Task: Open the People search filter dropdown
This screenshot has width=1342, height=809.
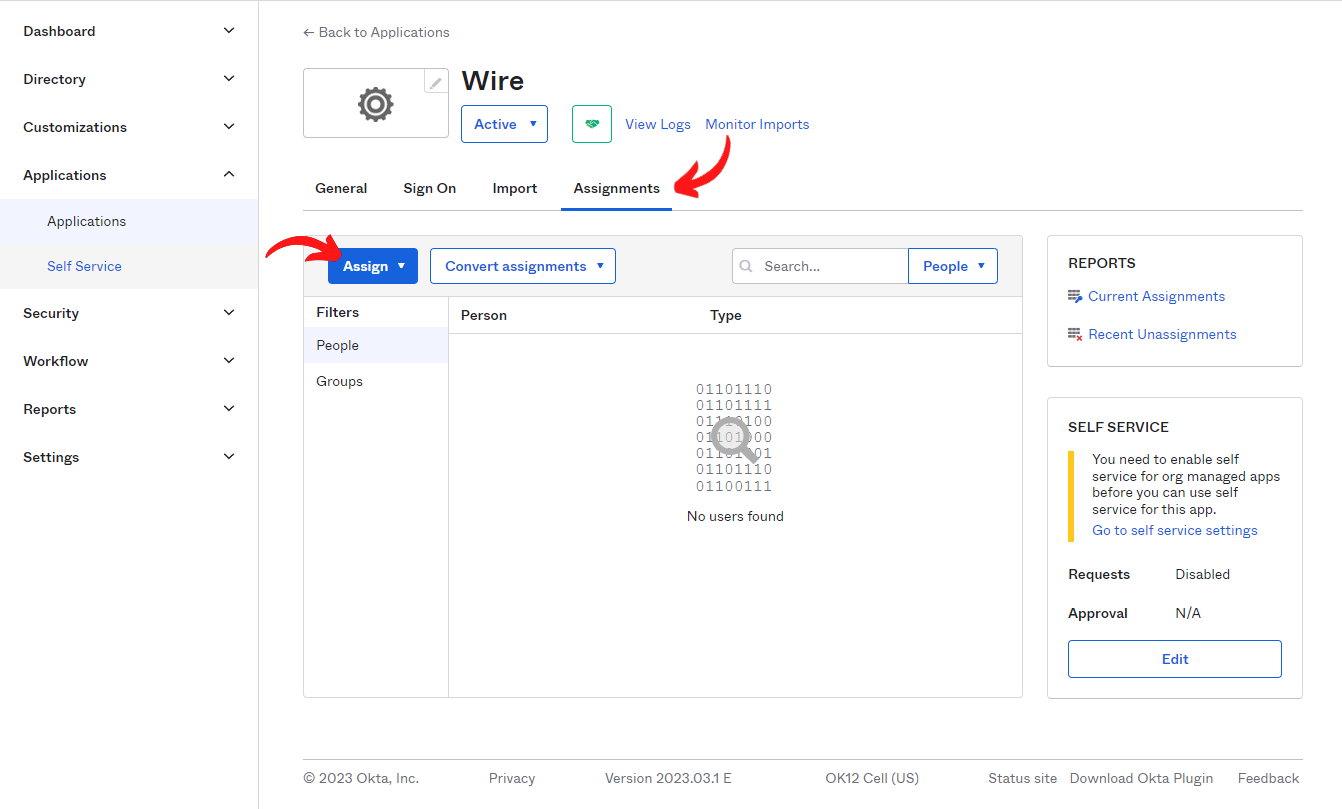Action: point(952,266)
